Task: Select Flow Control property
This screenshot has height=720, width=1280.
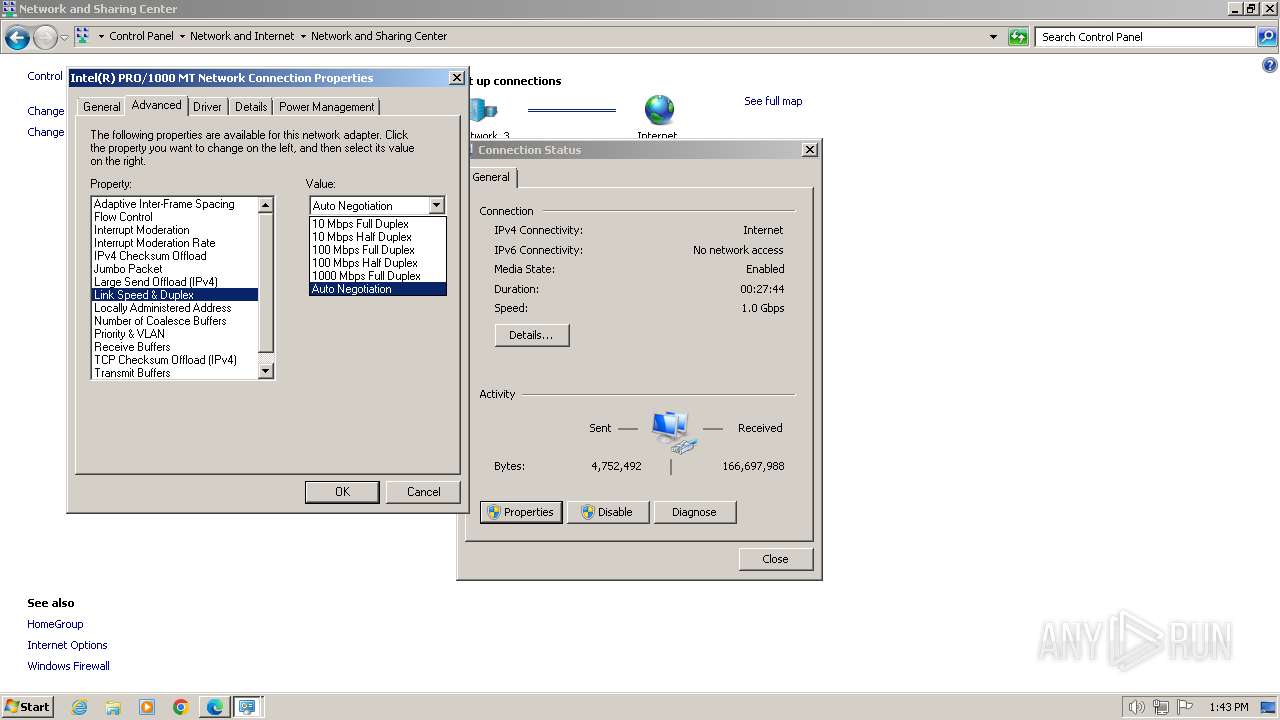Action: point(175,217)
